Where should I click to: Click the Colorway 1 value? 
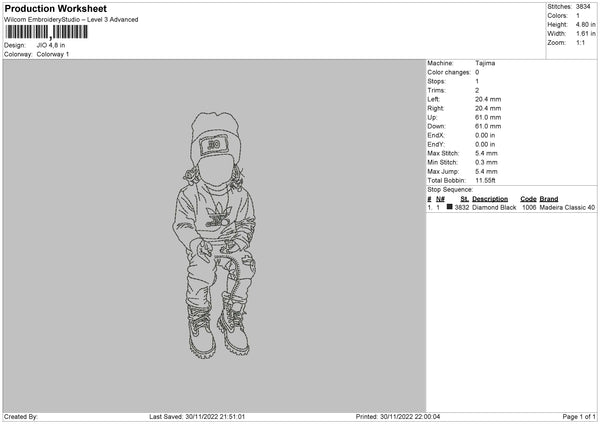click(x=53, y=54)
